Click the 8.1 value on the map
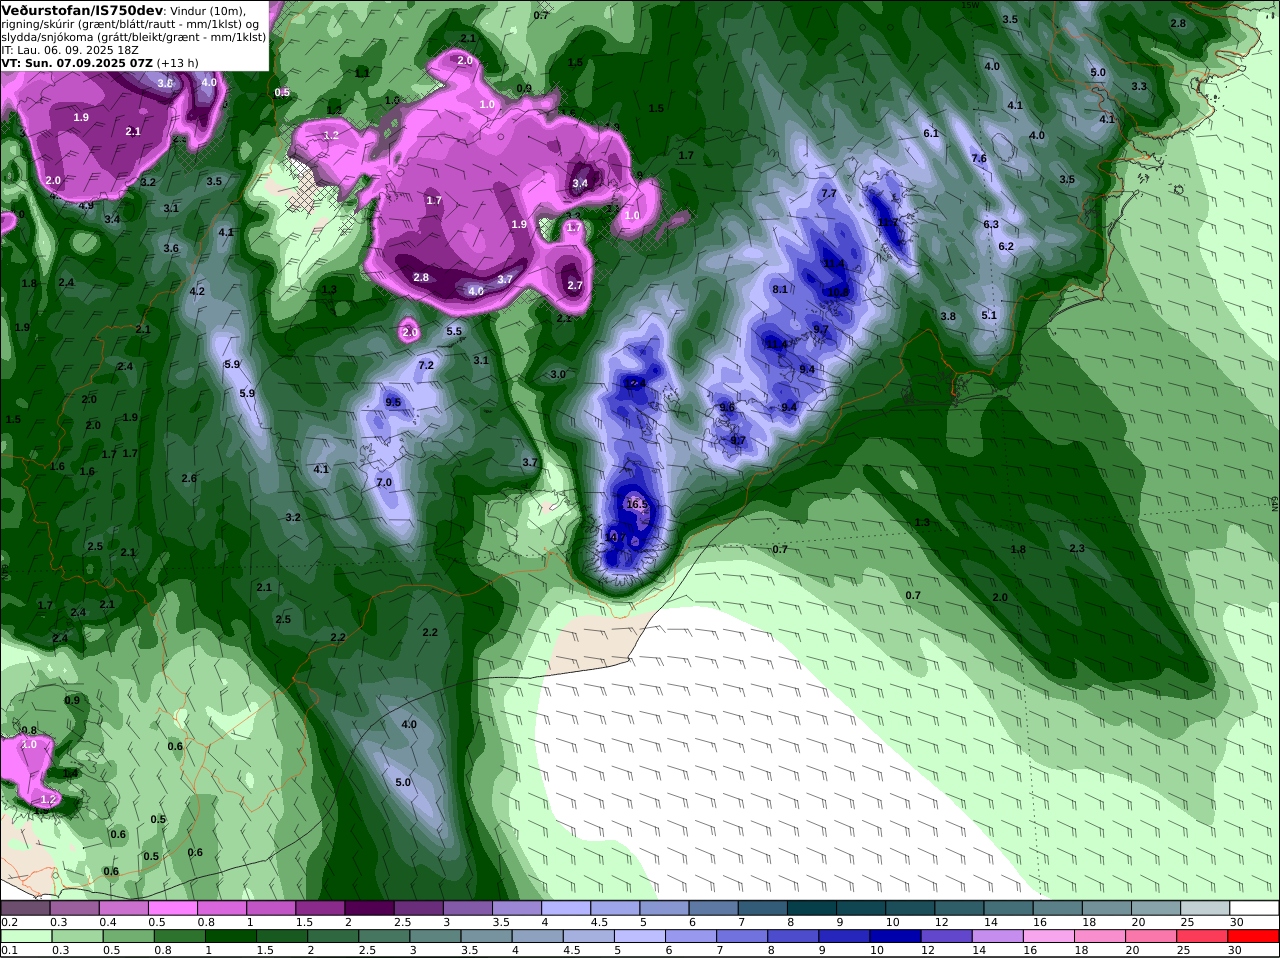 click(780, 289)
